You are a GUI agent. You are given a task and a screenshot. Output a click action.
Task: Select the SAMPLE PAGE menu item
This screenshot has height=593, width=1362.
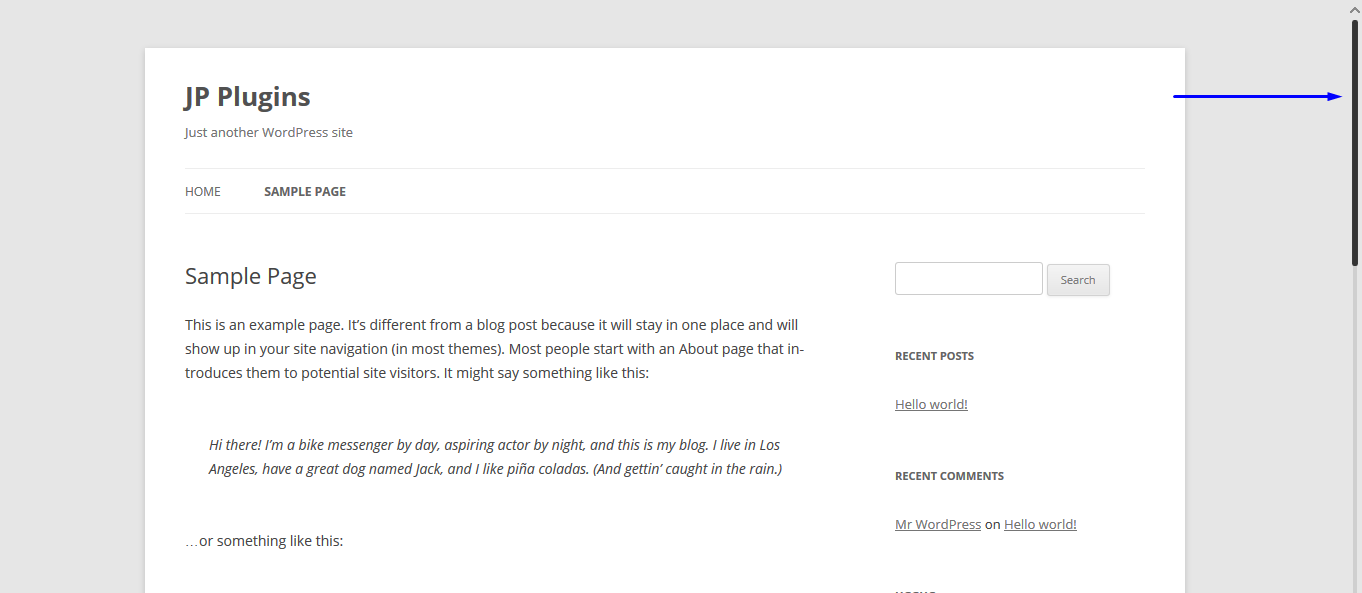point(305,192)
